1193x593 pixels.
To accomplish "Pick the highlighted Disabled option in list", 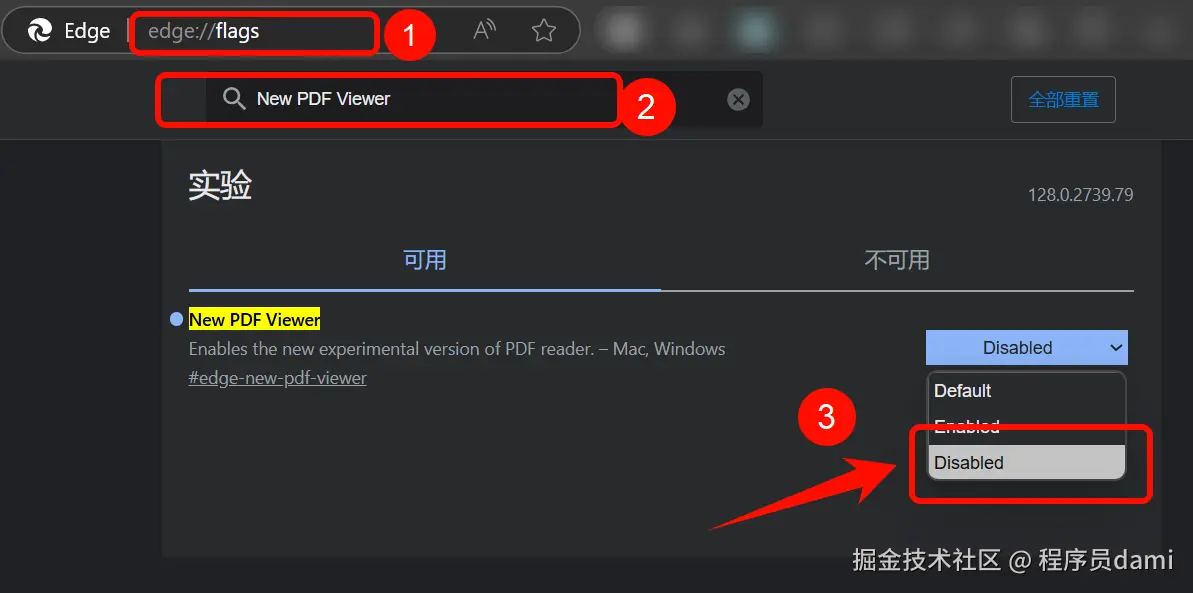I will [1026, 462].
